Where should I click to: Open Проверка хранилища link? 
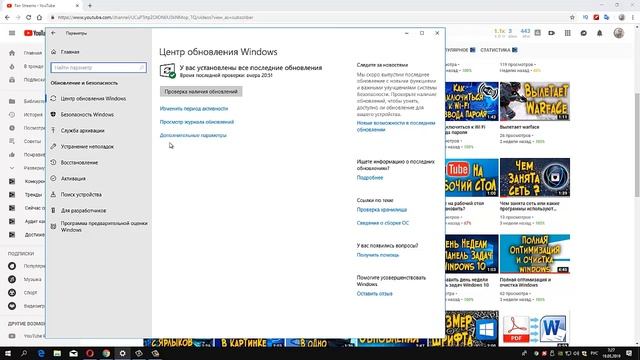pyautogui.click(x=382, y=209)
